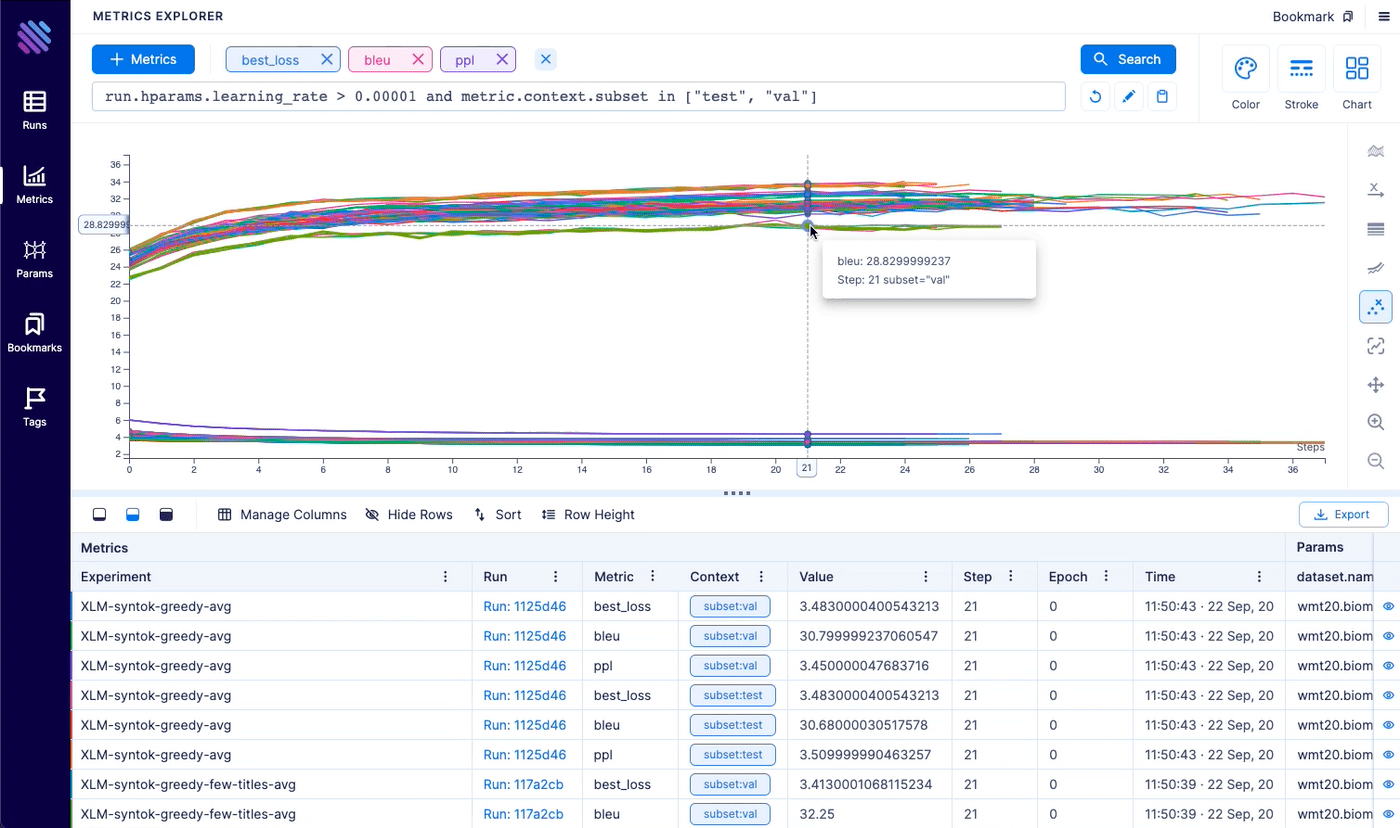
Task: Open the Value column options menu
Action: [x=925, y=576]
